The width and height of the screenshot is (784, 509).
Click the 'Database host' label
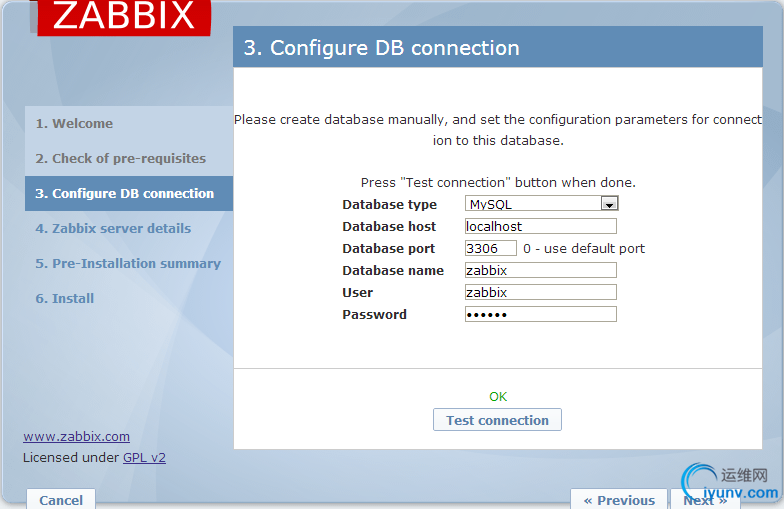click(x=389, y=226)
